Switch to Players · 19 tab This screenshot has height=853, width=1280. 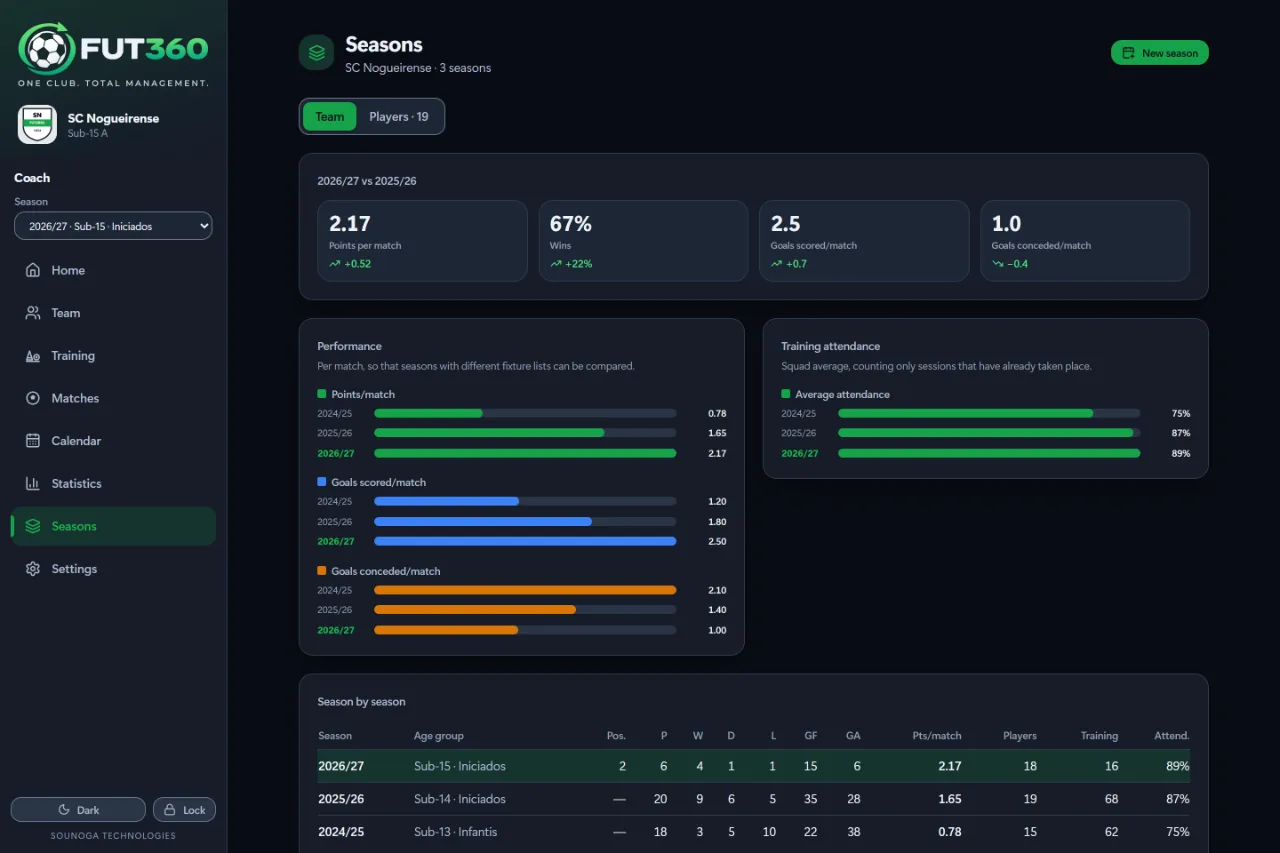(398, 116)
